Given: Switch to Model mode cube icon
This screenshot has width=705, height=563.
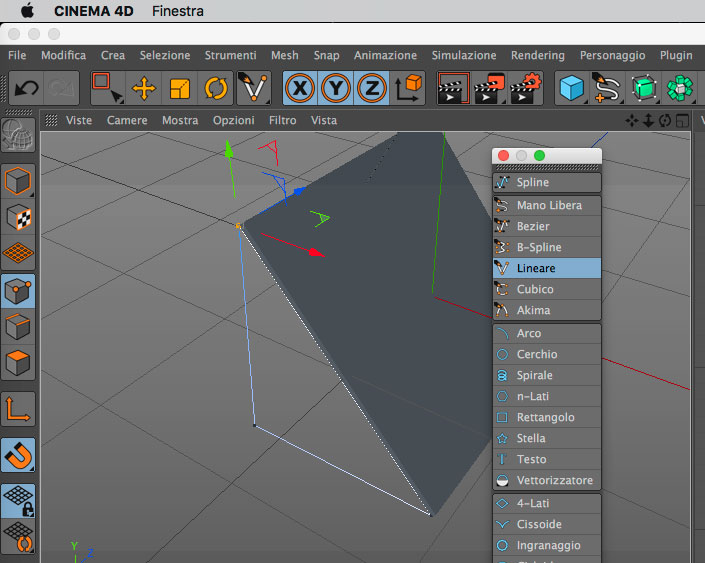Looking at the screenshot, I should 18,181.
